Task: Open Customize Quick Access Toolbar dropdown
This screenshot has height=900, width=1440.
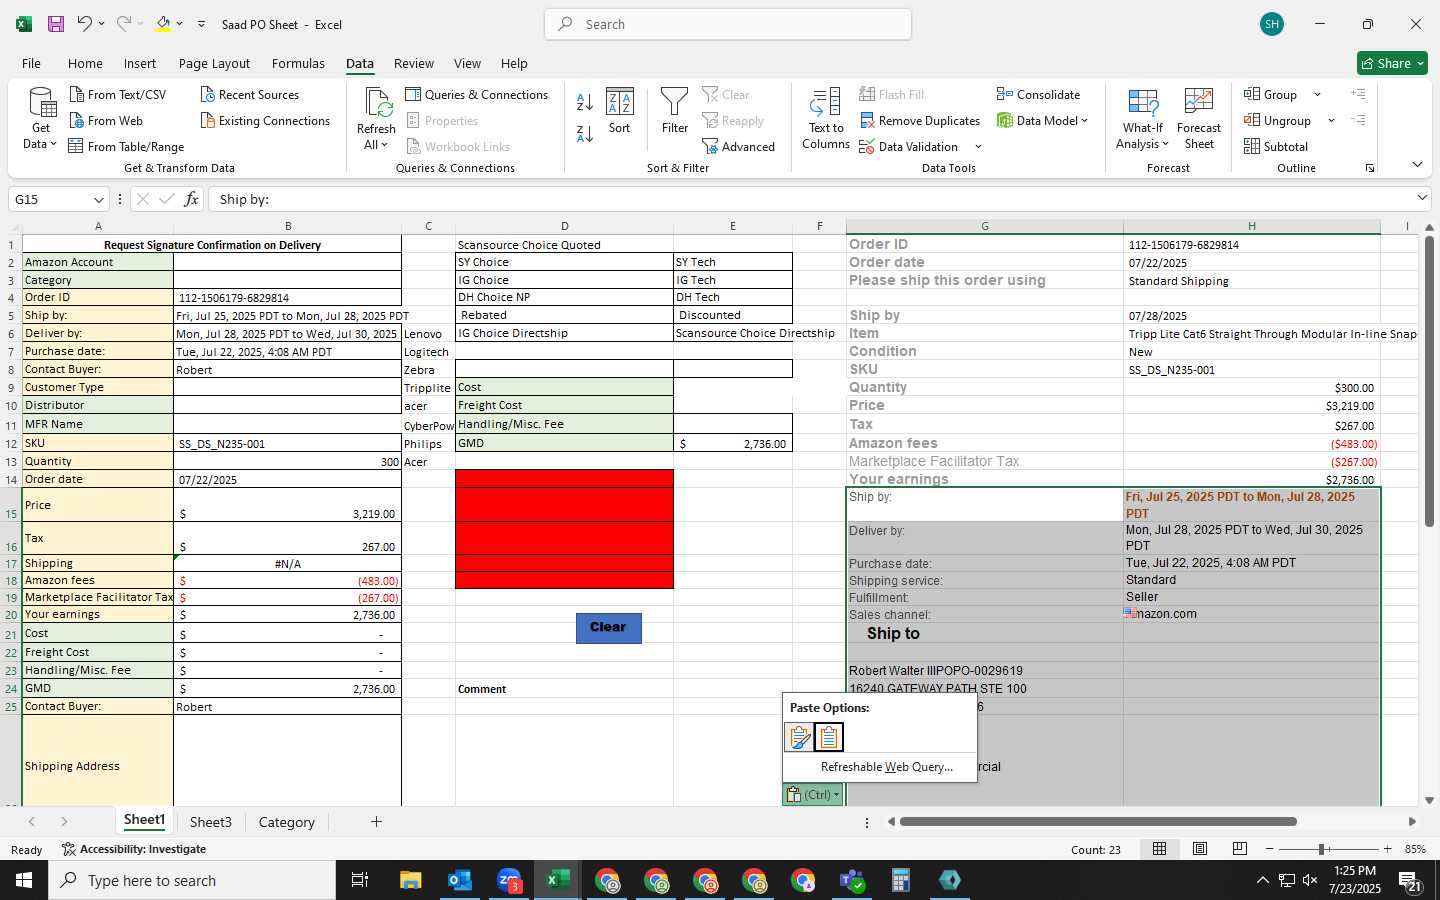Action: pyautogui.click(x=201, y=24)
